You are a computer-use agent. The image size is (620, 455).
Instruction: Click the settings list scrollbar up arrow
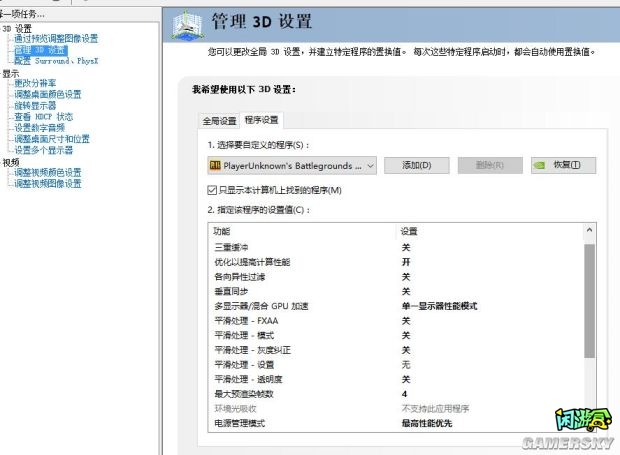pyautogui.click(x=589, y=231)
